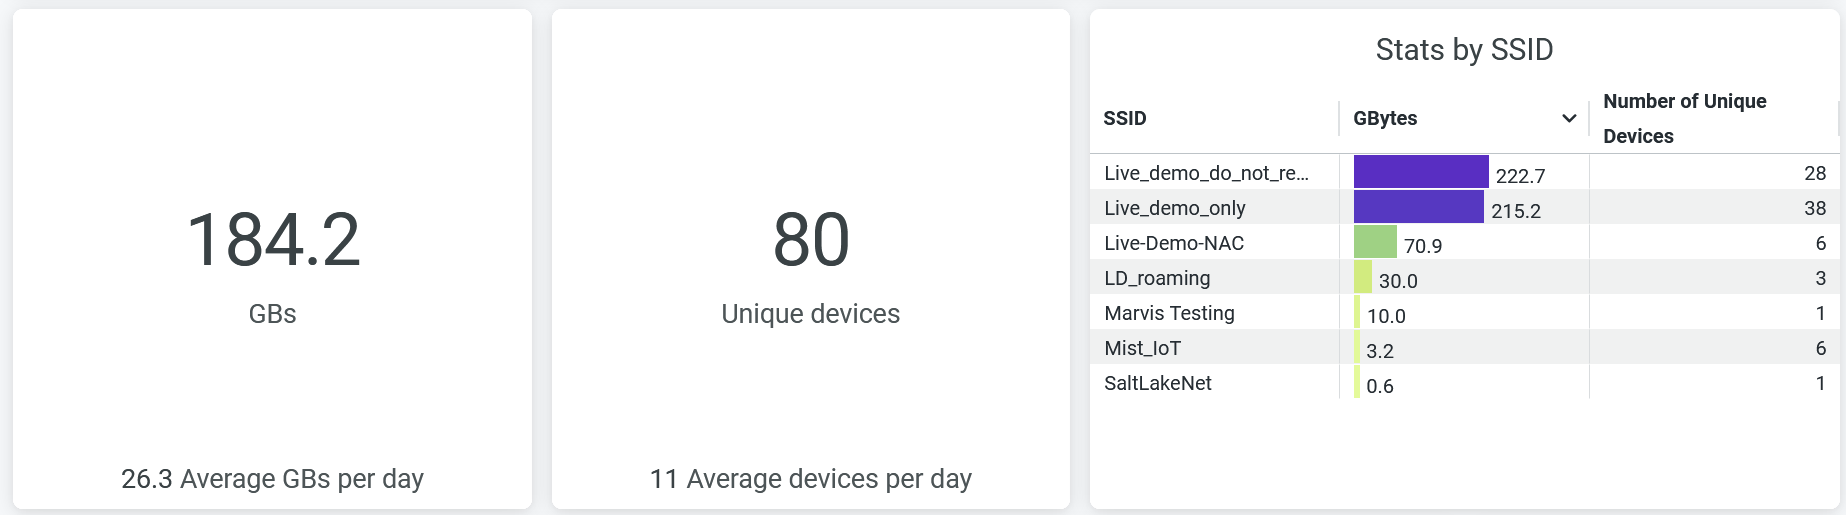Click the Live_demo_do_not_re... SSID row

(x=1206, y=173)
